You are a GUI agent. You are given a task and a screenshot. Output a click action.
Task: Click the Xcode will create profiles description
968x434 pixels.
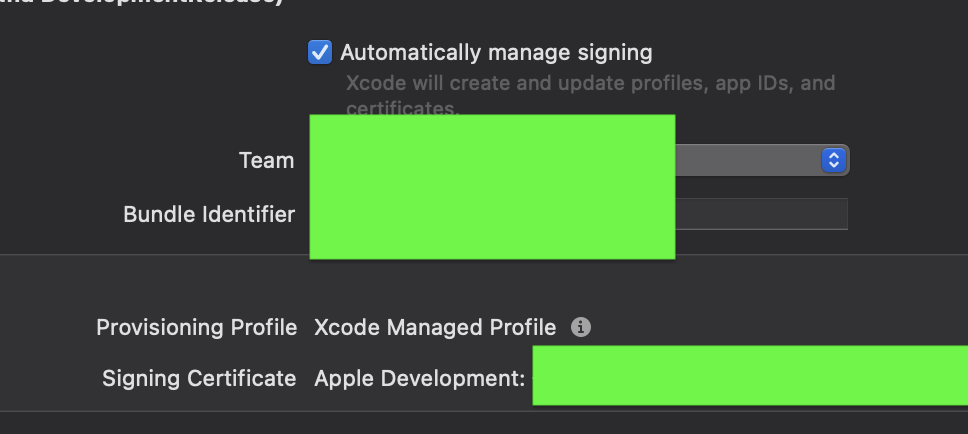click(x=590, y=94)
